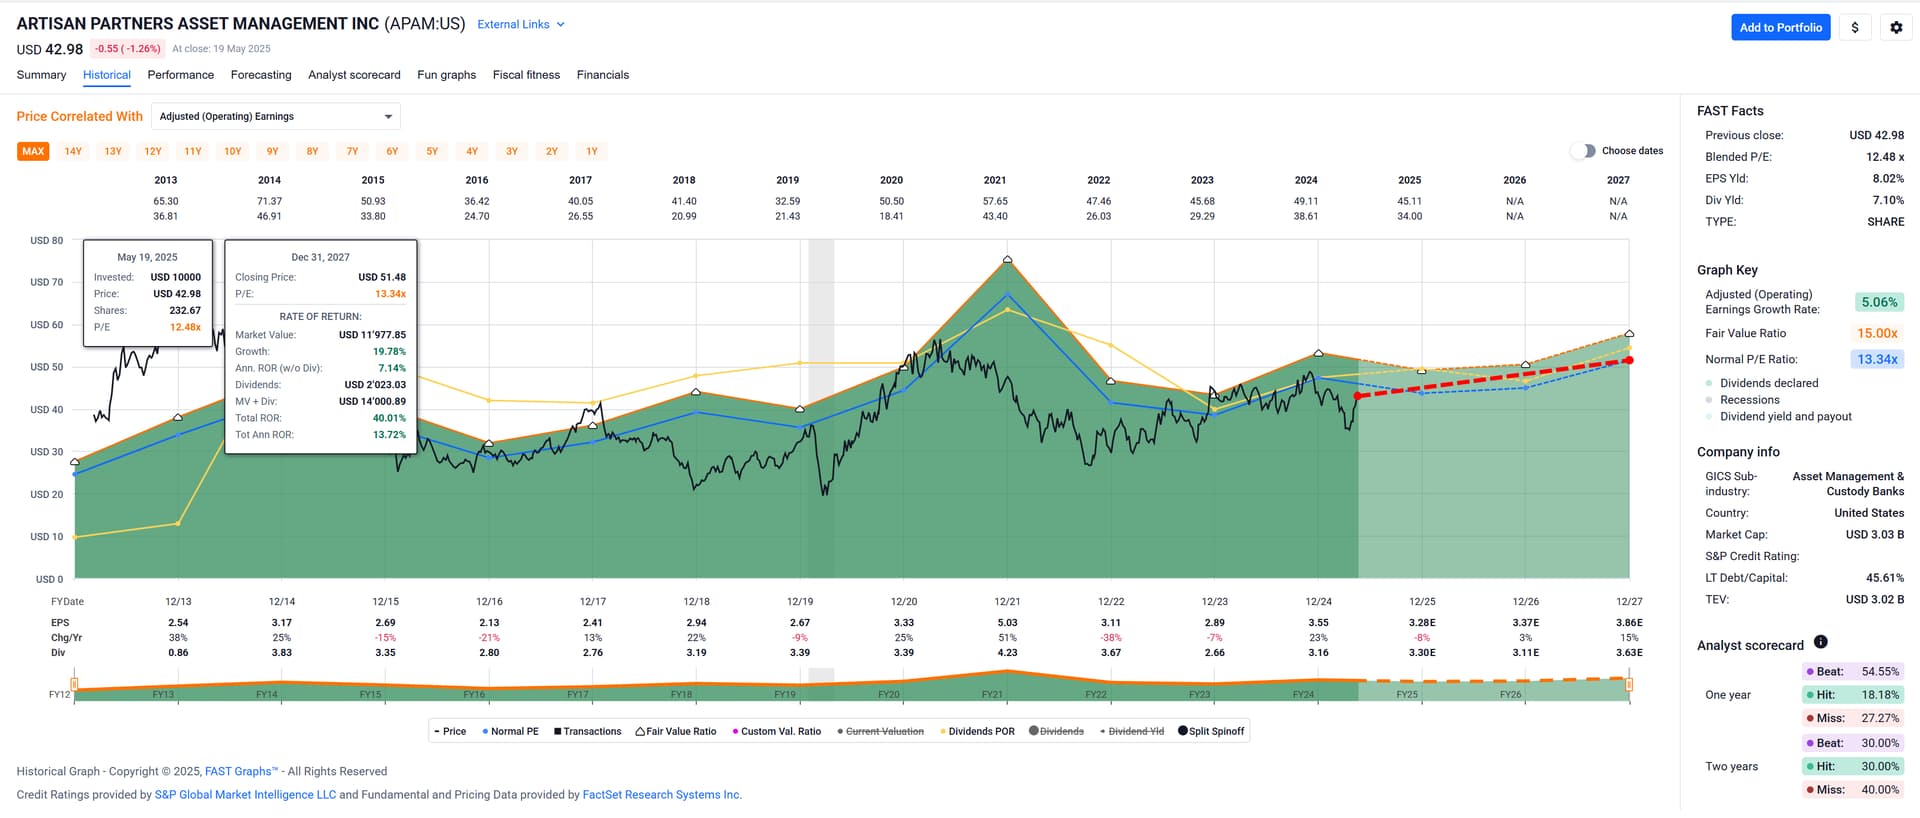Click the Market Cap value USD 3.03 B

pyautogui.click(x=1874, y=535)
